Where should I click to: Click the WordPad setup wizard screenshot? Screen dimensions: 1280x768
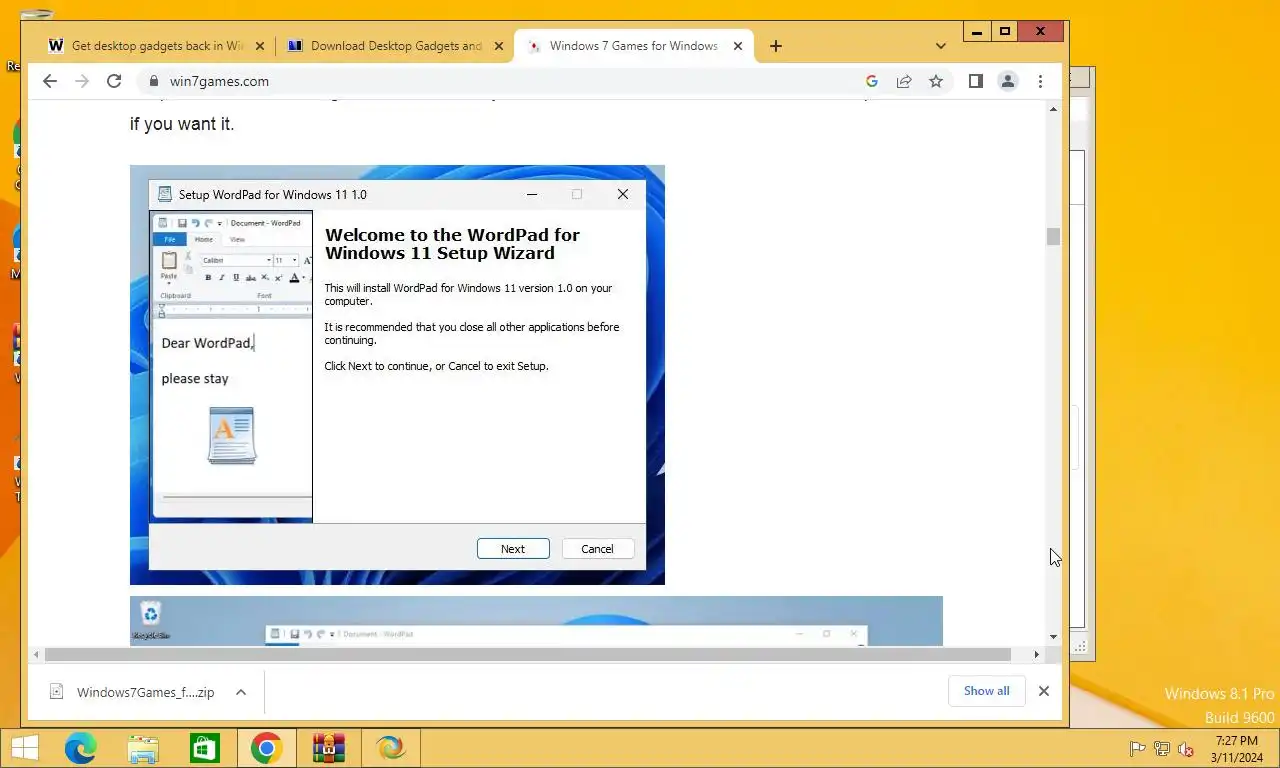(397, 375)
